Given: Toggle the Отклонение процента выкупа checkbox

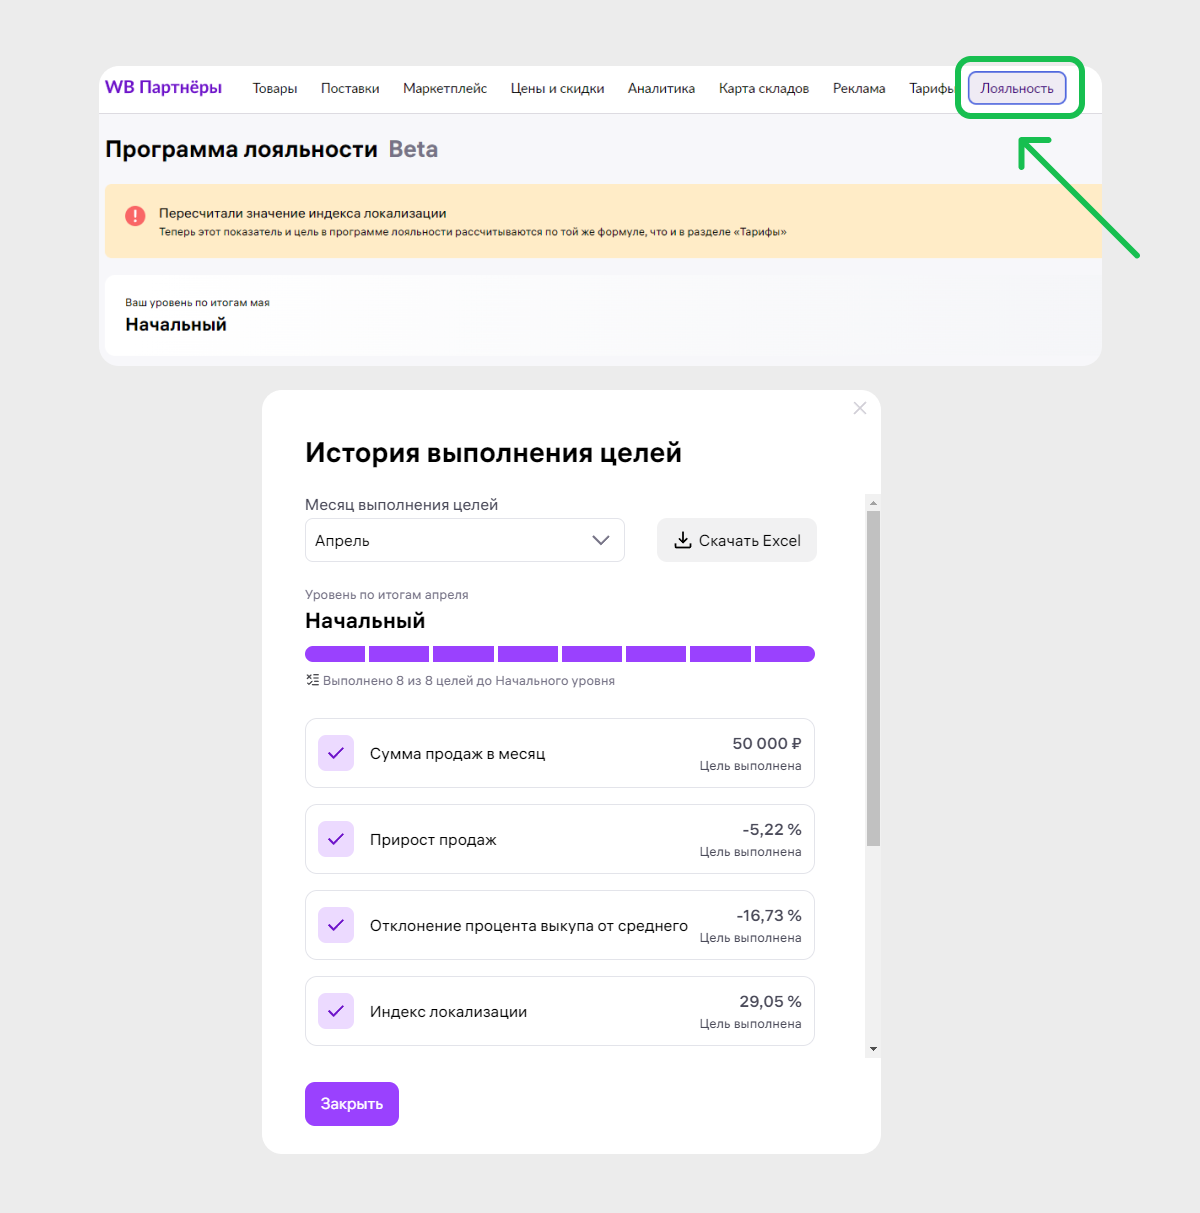Looking at the screenshot, I should (x=336, y=925).
